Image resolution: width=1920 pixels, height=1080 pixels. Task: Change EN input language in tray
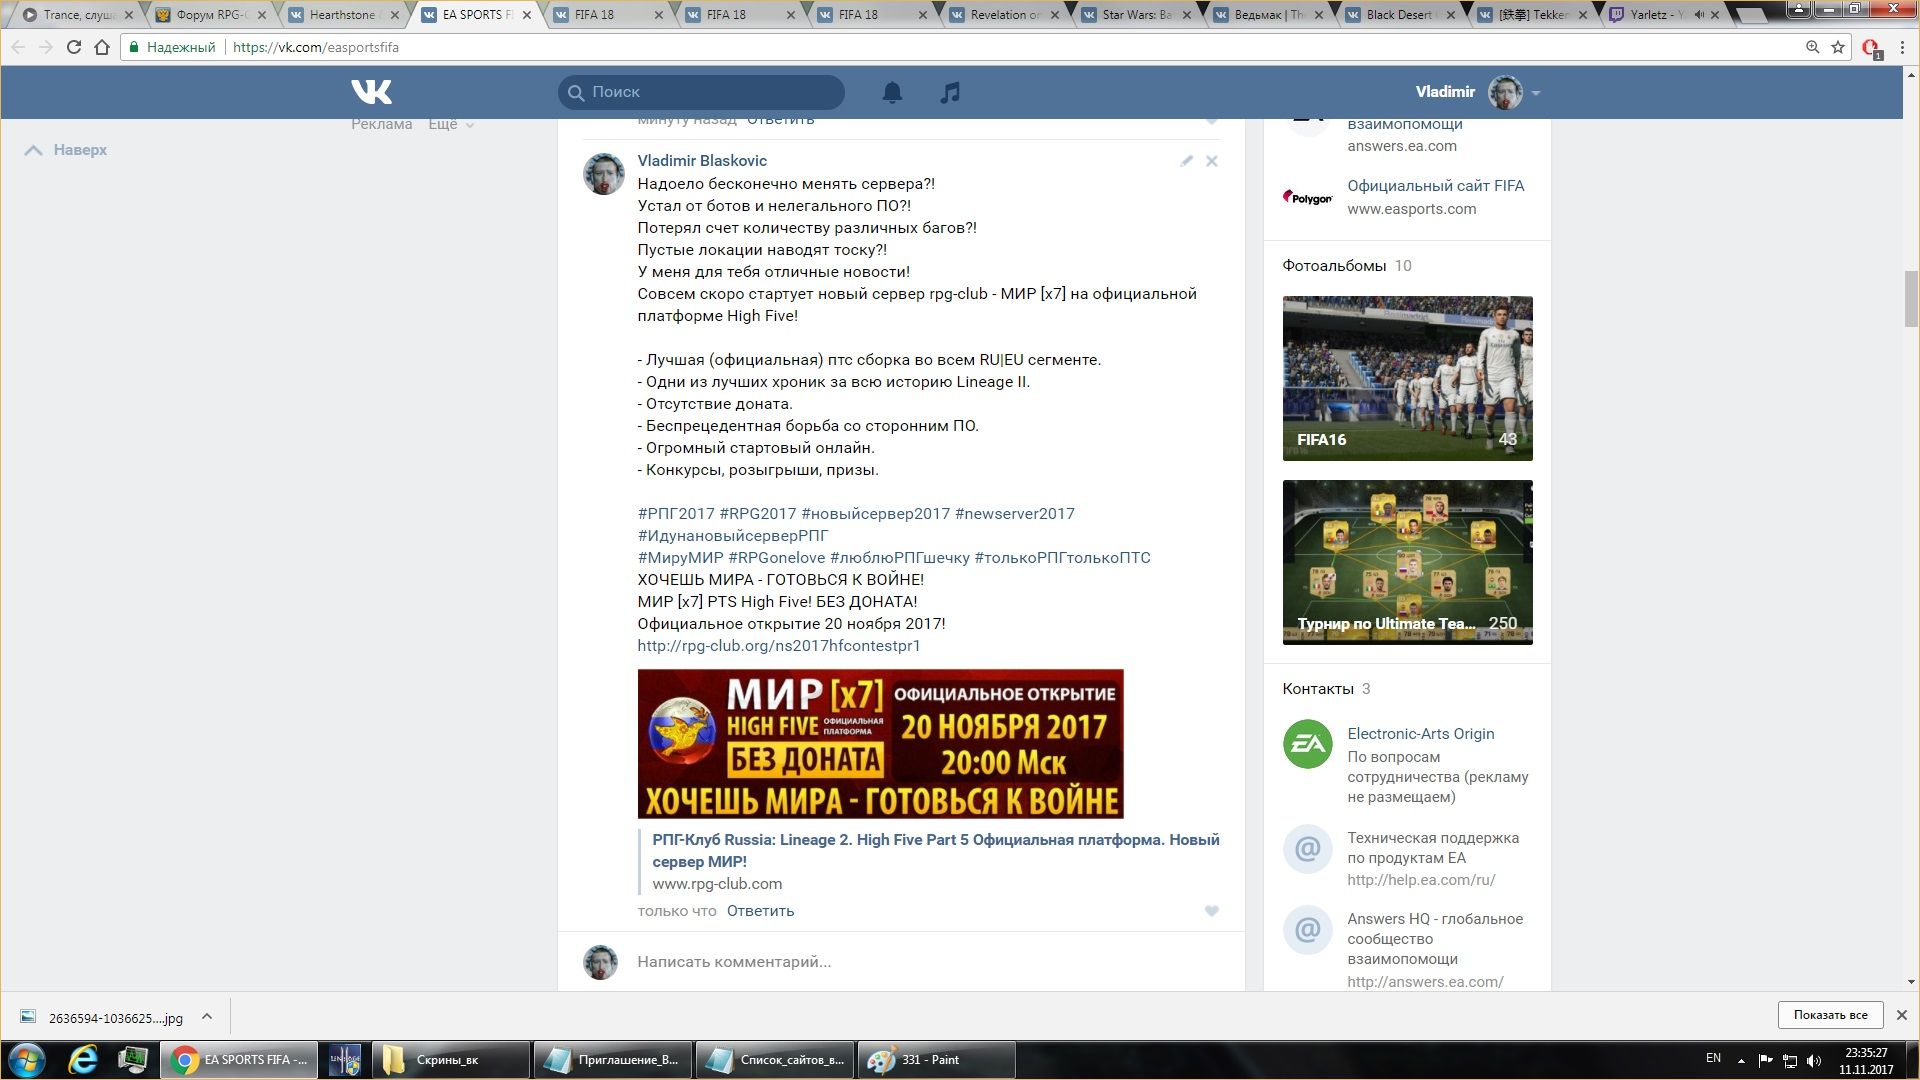1713,1058
